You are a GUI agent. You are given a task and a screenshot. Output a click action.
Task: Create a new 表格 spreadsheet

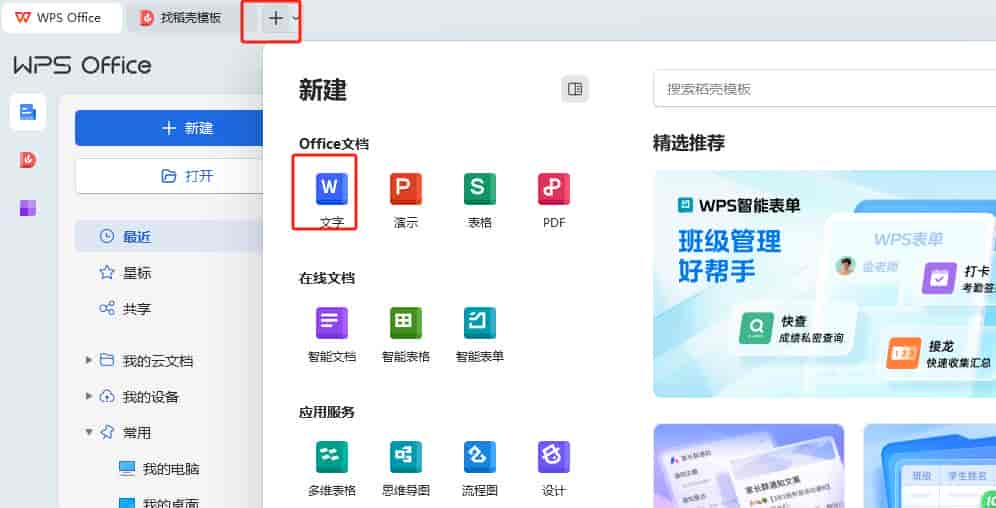pyautogui.click(x=480, y=199)
